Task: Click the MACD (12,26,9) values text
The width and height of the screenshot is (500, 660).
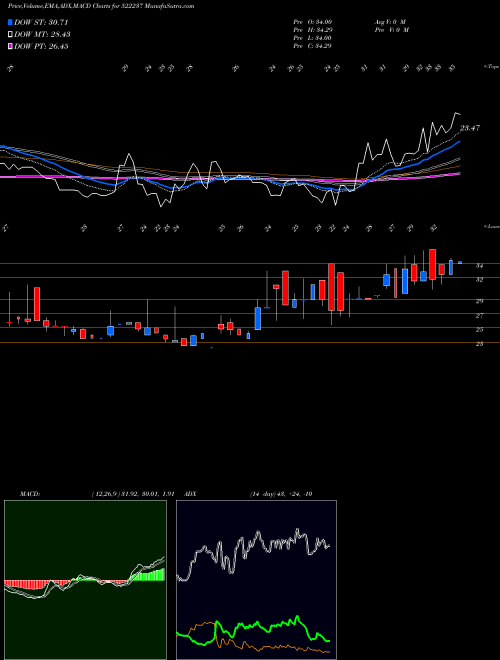Action: pyautogui.click(x=132, y=494)
